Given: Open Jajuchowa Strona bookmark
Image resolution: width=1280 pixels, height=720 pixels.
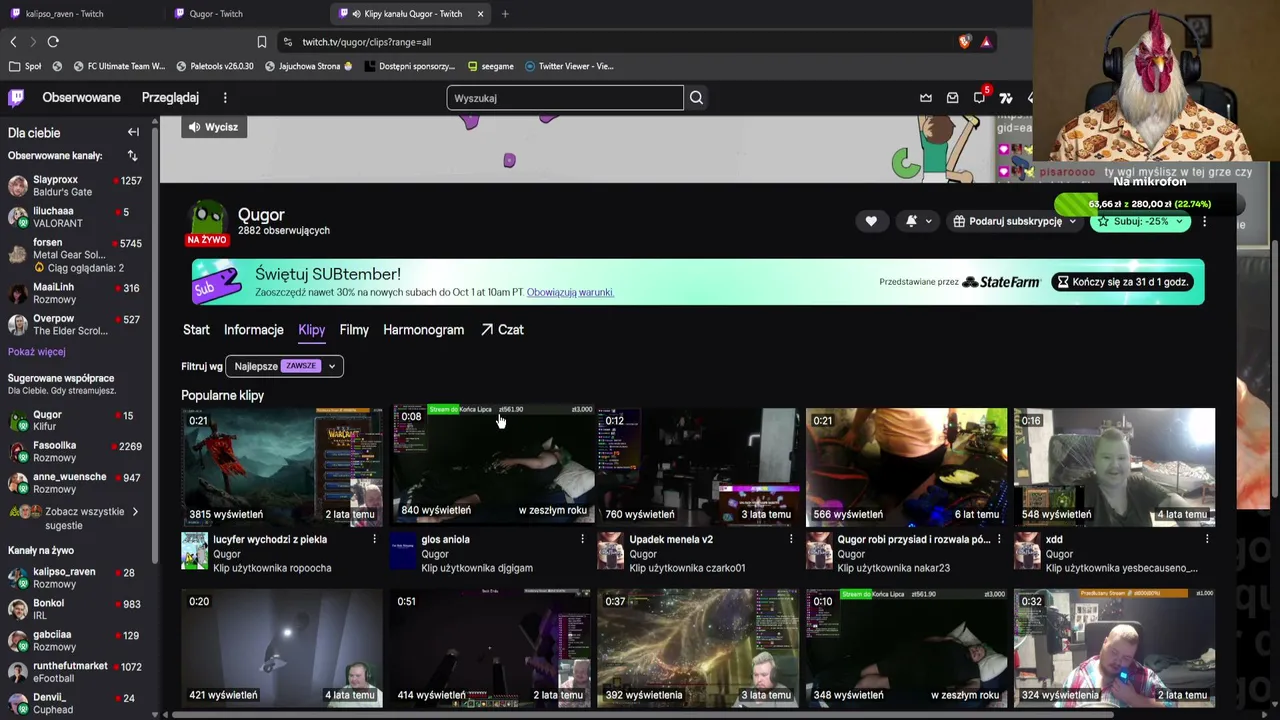Looking at the screenshot, I should (309, 66).
